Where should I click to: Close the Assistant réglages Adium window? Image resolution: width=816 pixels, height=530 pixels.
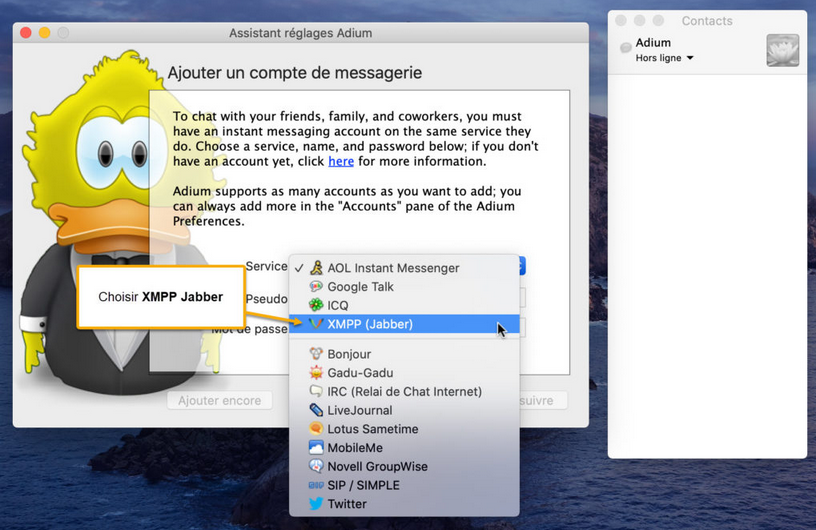coord(26,33)
